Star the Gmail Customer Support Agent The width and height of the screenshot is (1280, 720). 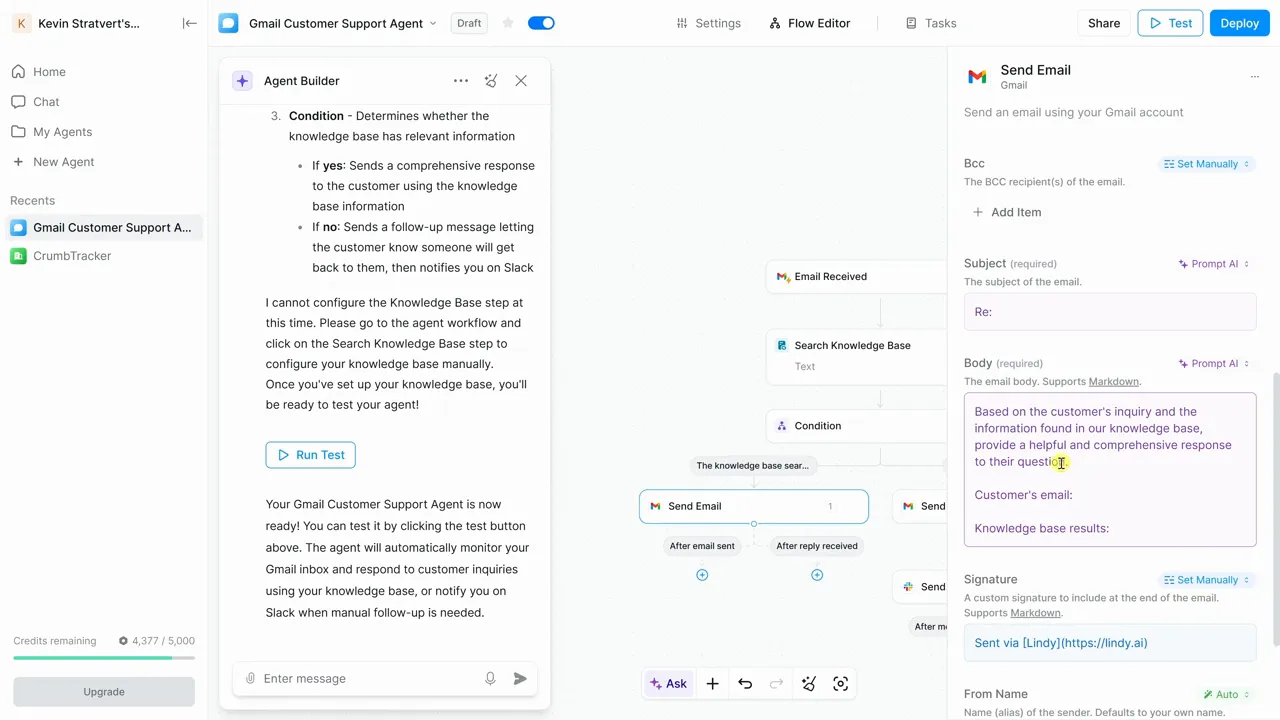pos(508,23)
